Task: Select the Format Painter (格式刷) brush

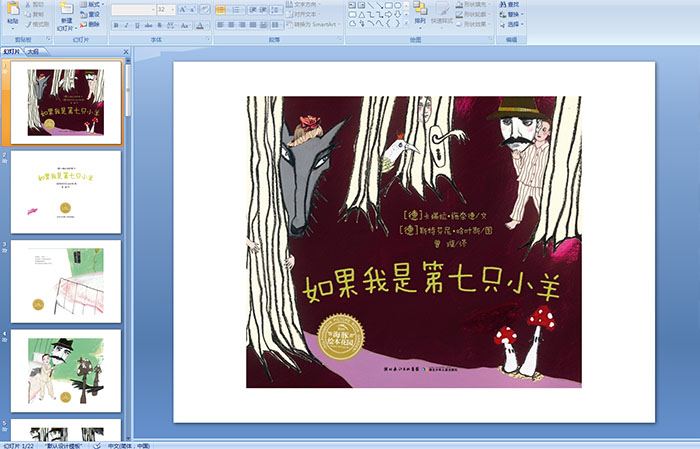Action: click(x=37, y=24)
